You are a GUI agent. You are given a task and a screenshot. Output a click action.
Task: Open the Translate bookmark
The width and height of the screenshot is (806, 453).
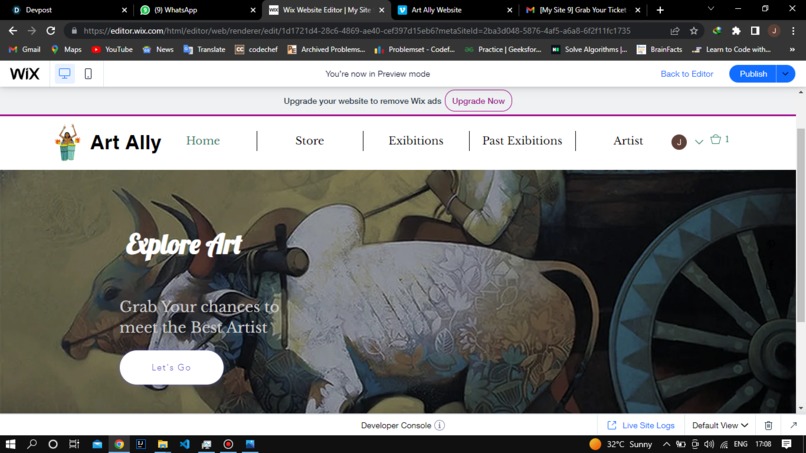coord(204,49)
